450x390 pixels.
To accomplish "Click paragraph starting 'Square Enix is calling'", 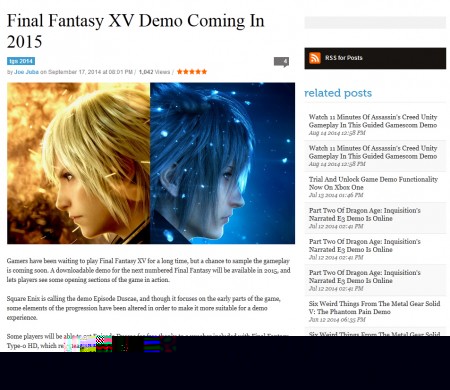I will click(143, 308).
